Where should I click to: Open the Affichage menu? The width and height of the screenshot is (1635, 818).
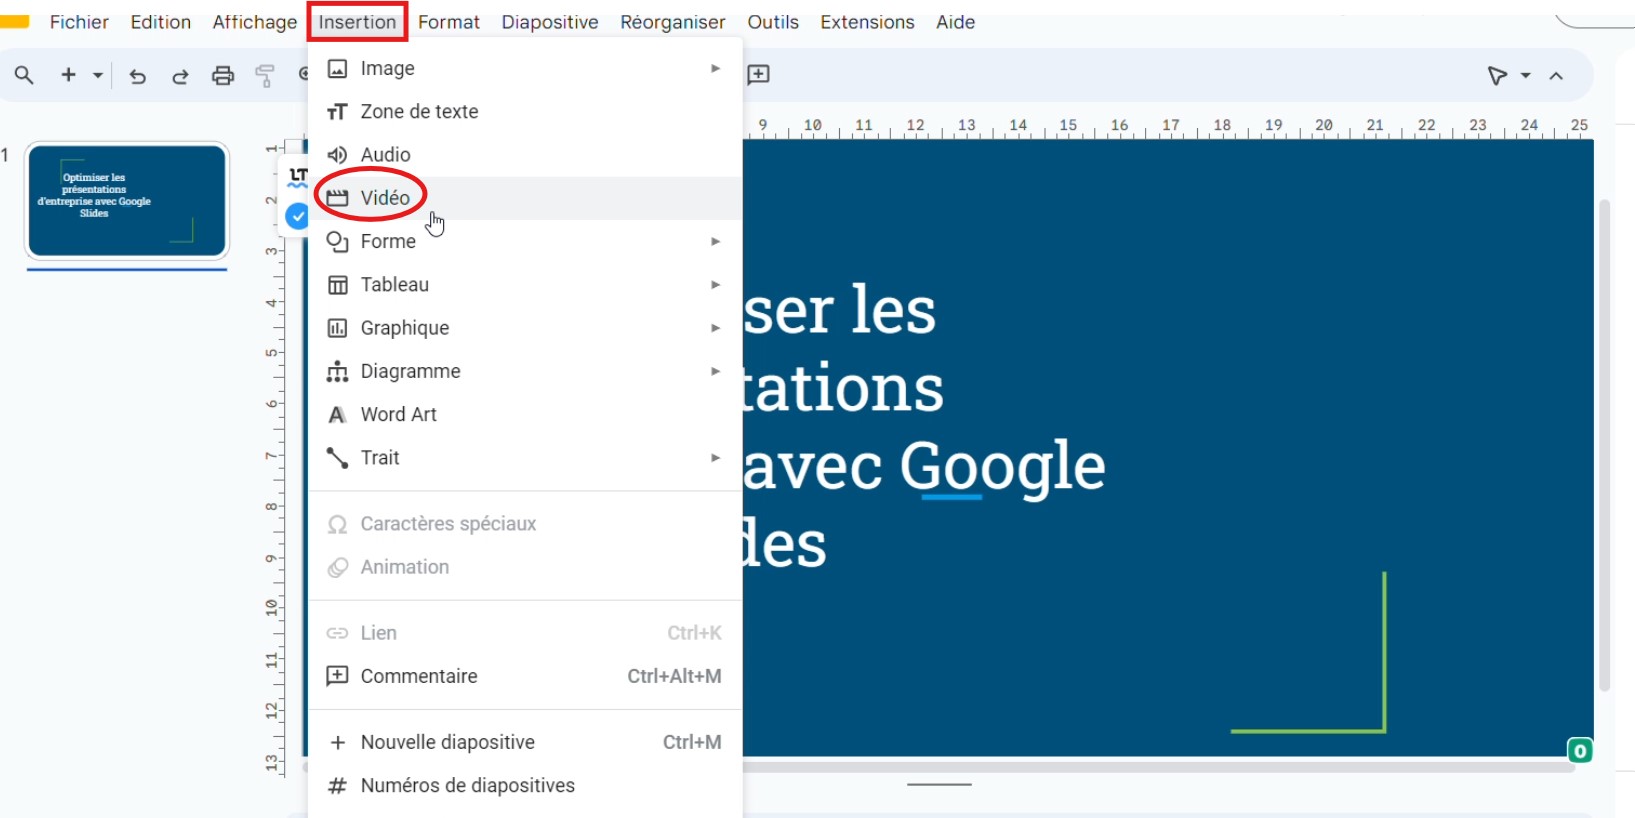[x=255, y=22]
